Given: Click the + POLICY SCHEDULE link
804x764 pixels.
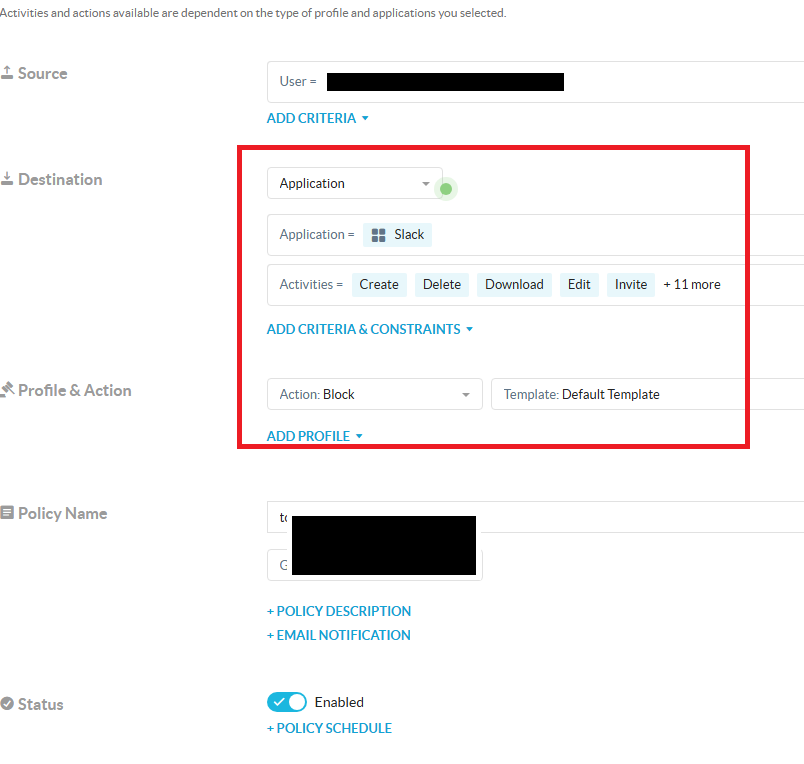Looking at the screenshot, I should [x=329, y=728].
